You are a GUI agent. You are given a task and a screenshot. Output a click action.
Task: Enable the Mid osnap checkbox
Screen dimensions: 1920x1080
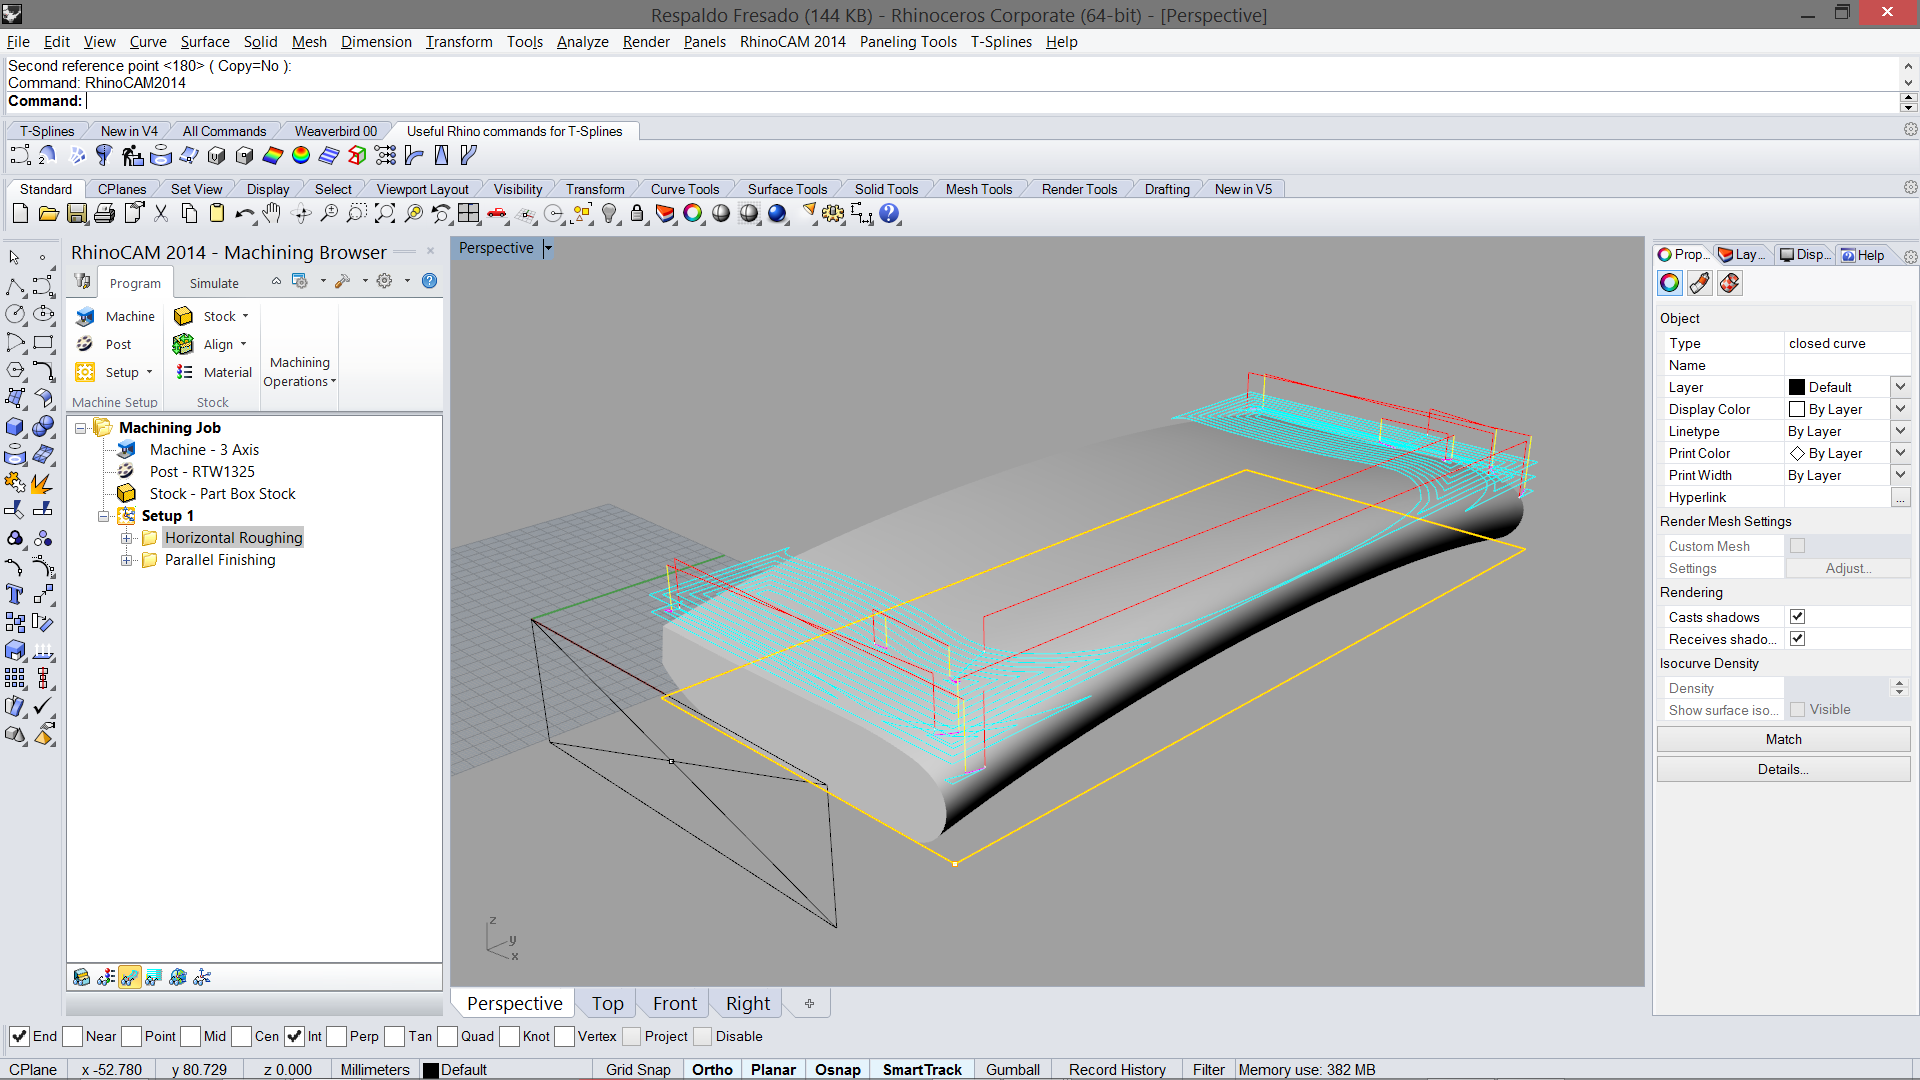point(191,1036)
